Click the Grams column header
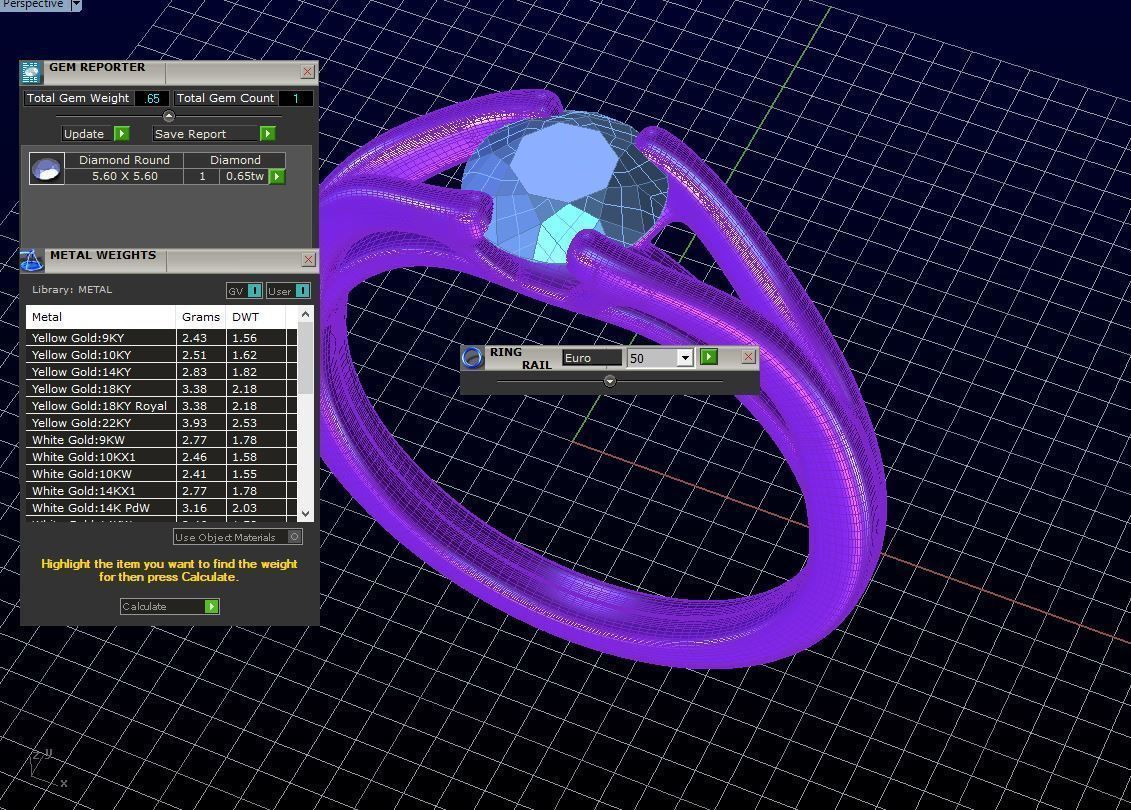 pyautogui.click(x=201, y=317)
